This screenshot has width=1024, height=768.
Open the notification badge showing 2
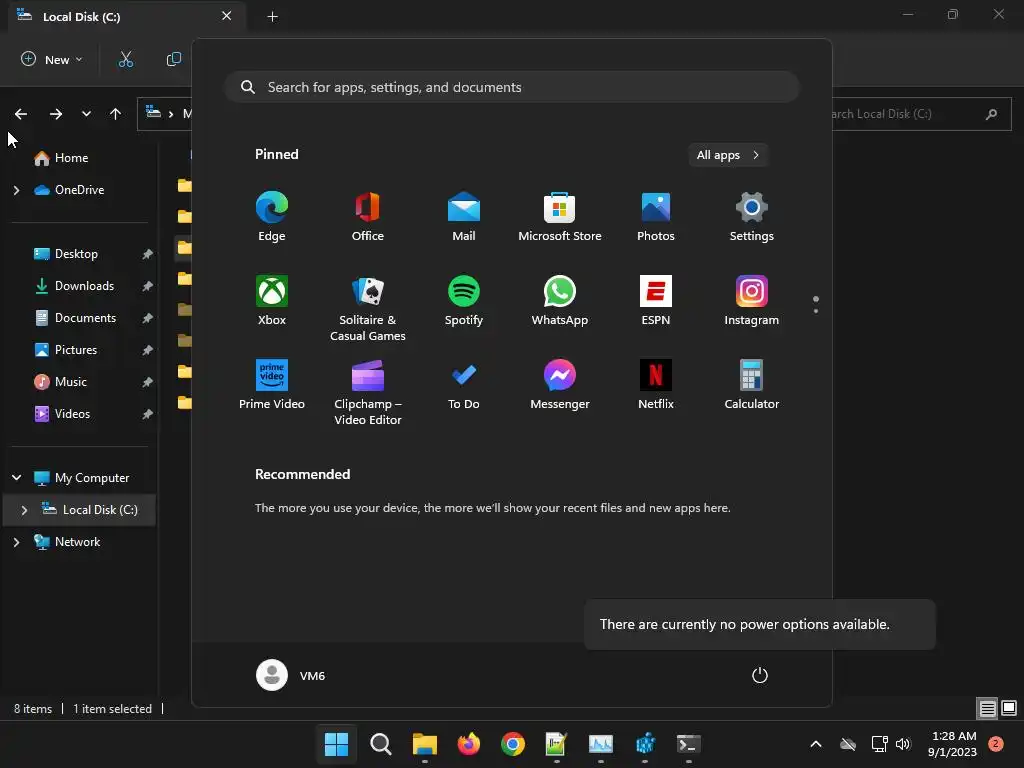coord(995,743)
